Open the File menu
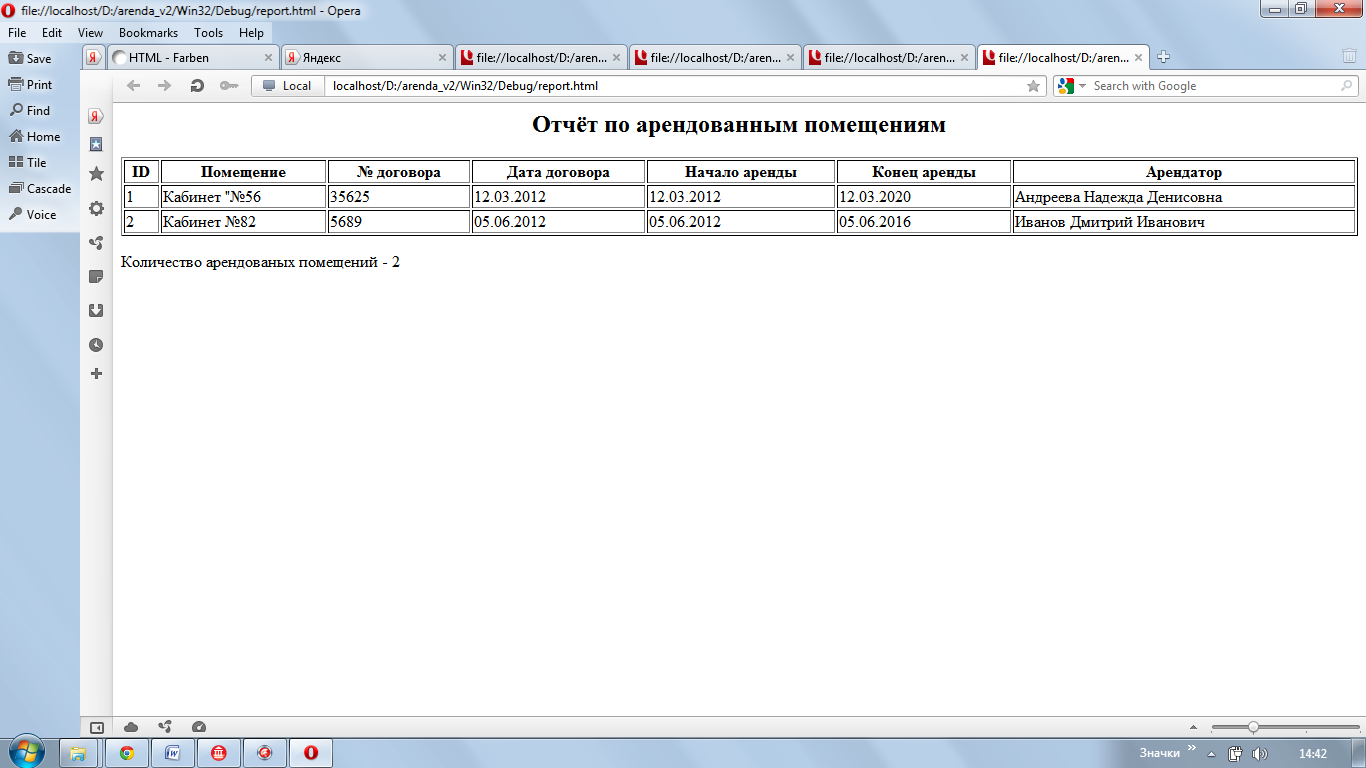The height and width of the screenshot is (768, 1366). (x=17, y=33)
